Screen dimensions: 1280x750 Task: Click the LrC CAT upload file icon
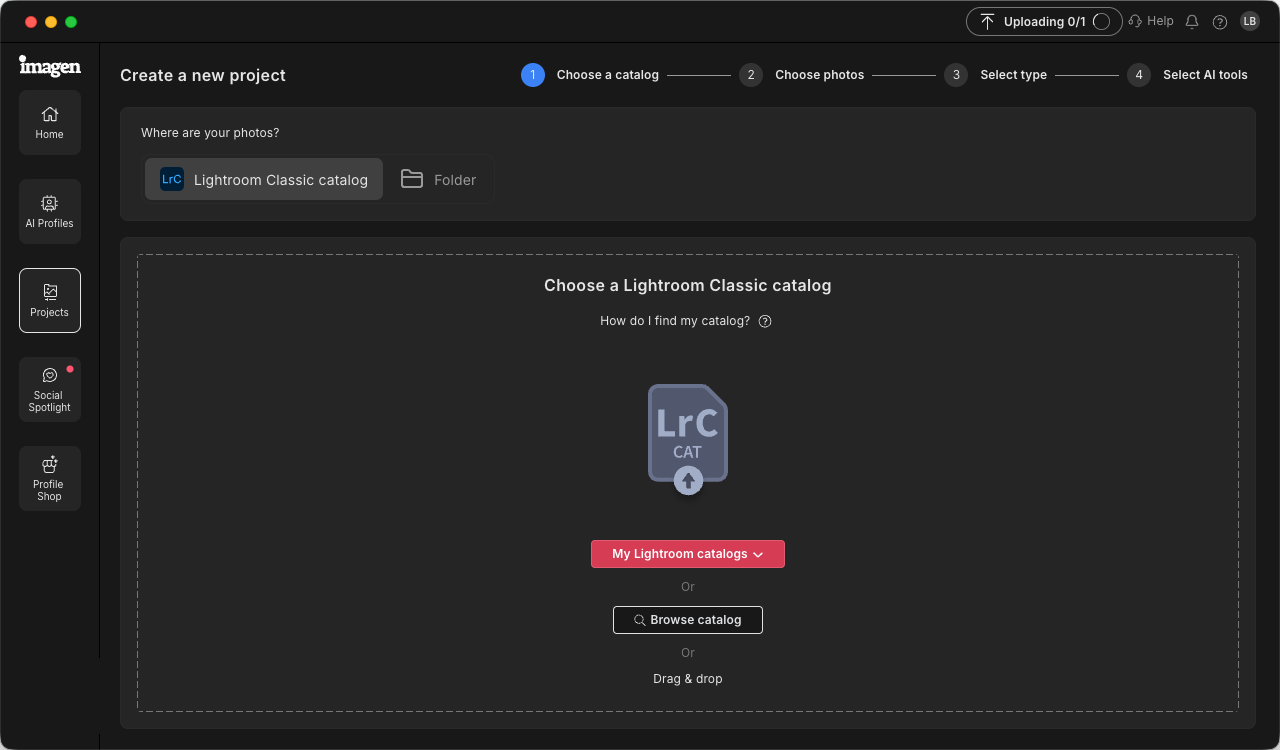tap(688, 439)
